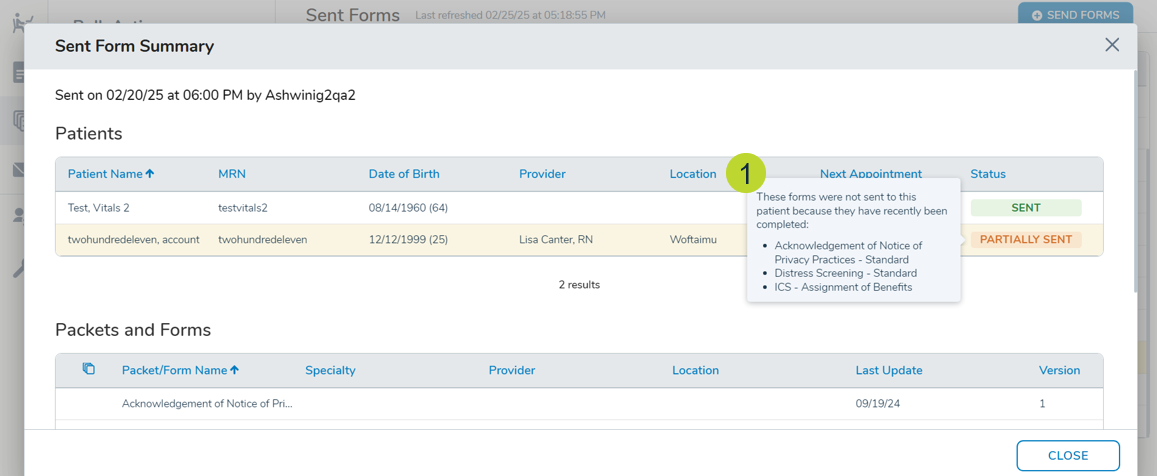Click the app logo icon in the sidebar
Screen dimensions: 1157x476
(x=18, y=22)
